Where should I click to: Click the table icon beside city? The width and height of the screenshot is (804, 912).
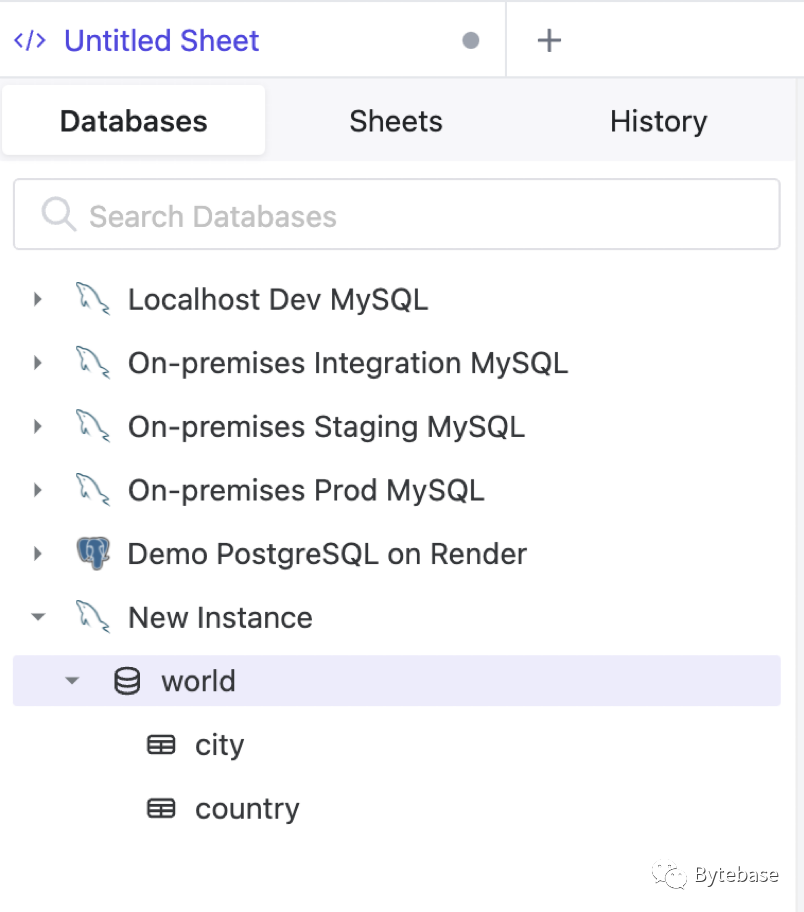(161, 745)
